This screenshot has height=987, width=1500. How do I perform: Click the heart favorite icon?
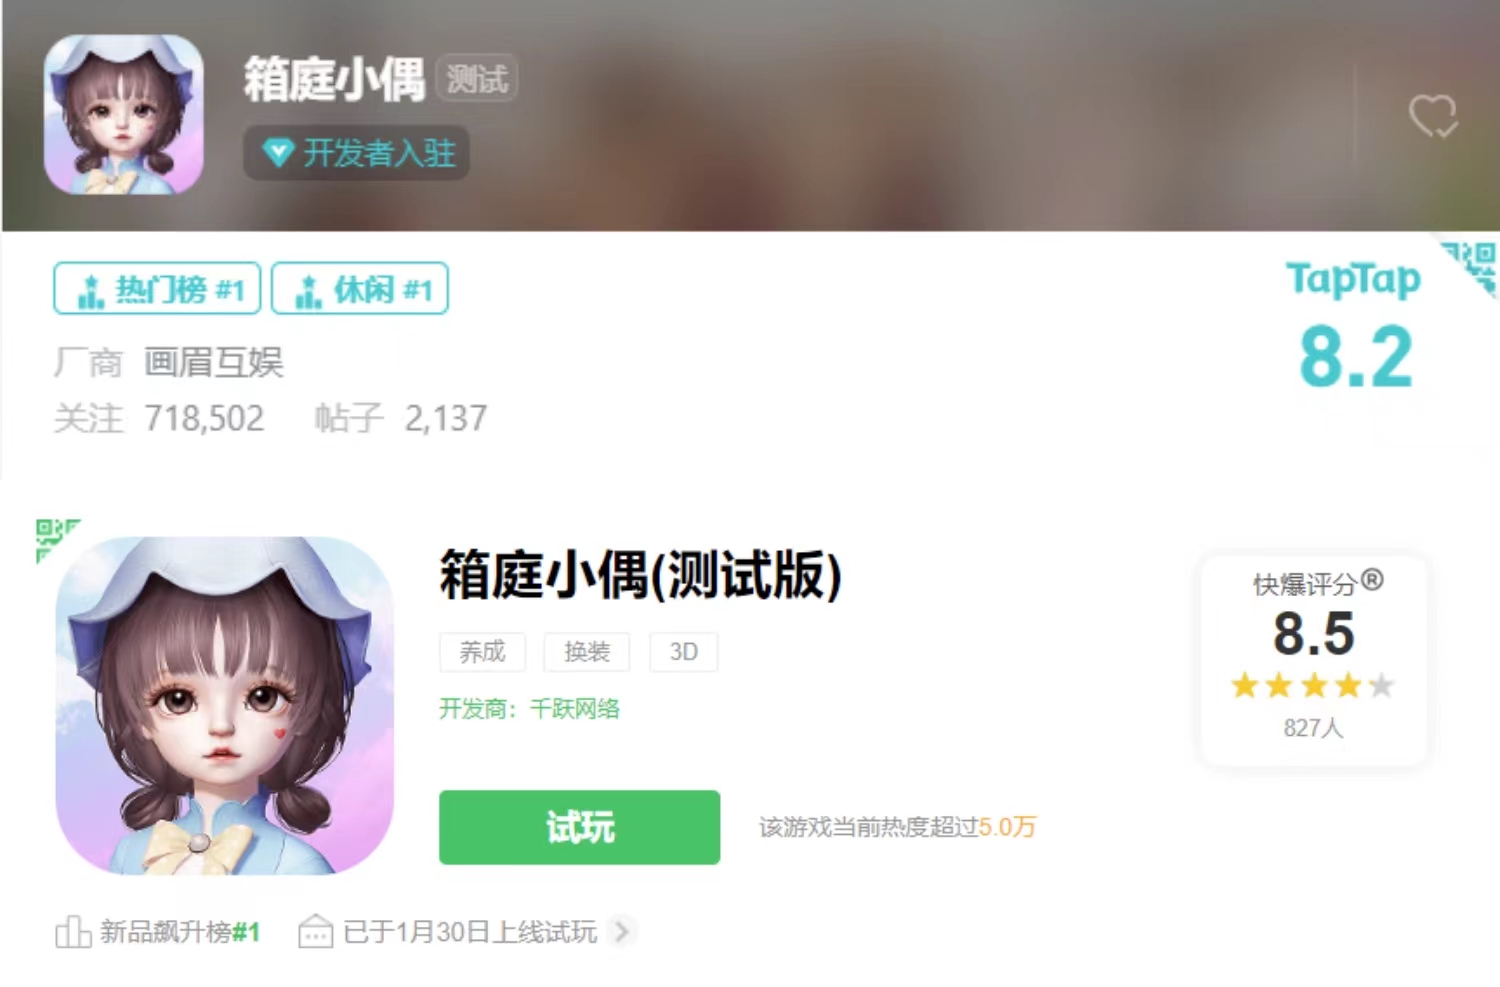(1433, 116)
